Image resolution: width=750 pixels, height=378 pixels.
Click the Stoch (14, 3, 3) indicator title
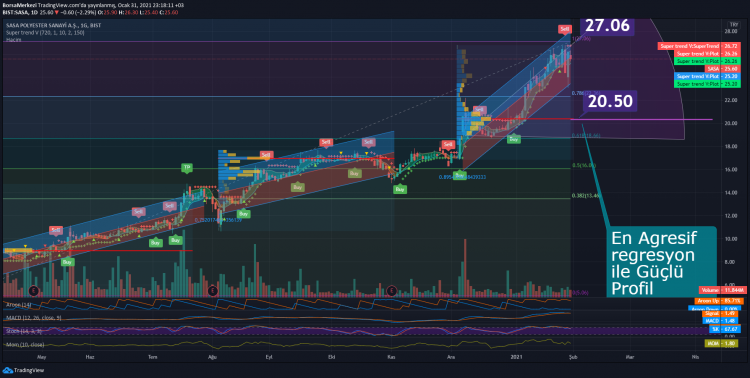(x=24, y=331)
